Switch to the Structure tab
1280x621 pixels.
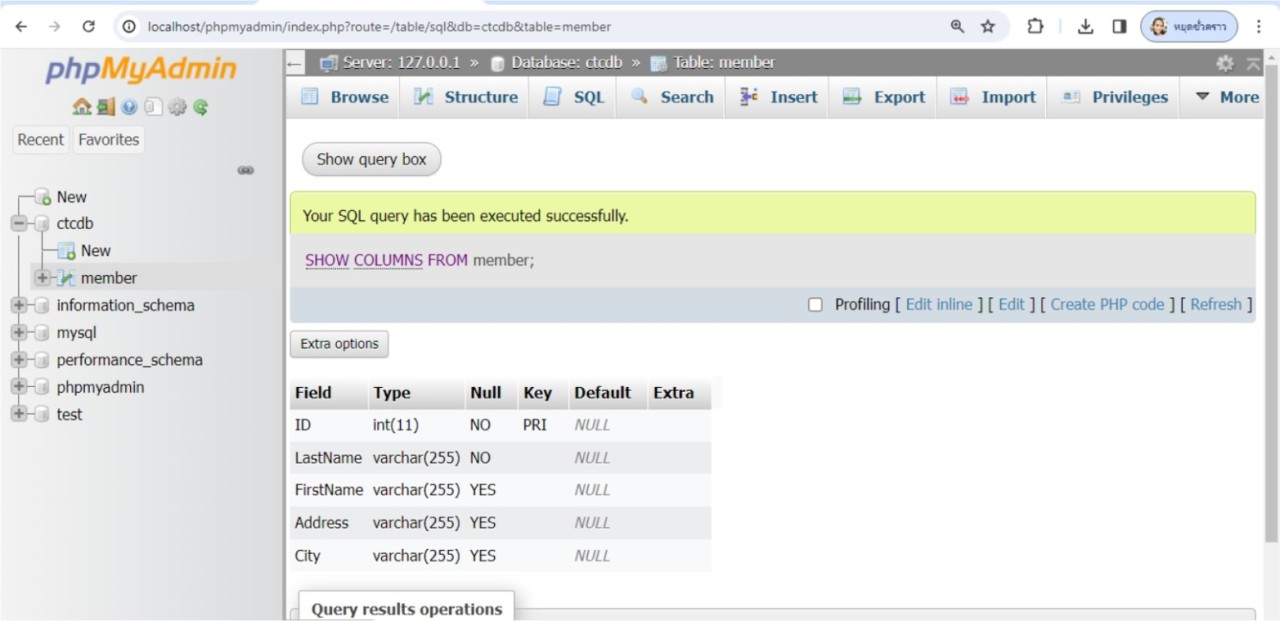[466, 97]
